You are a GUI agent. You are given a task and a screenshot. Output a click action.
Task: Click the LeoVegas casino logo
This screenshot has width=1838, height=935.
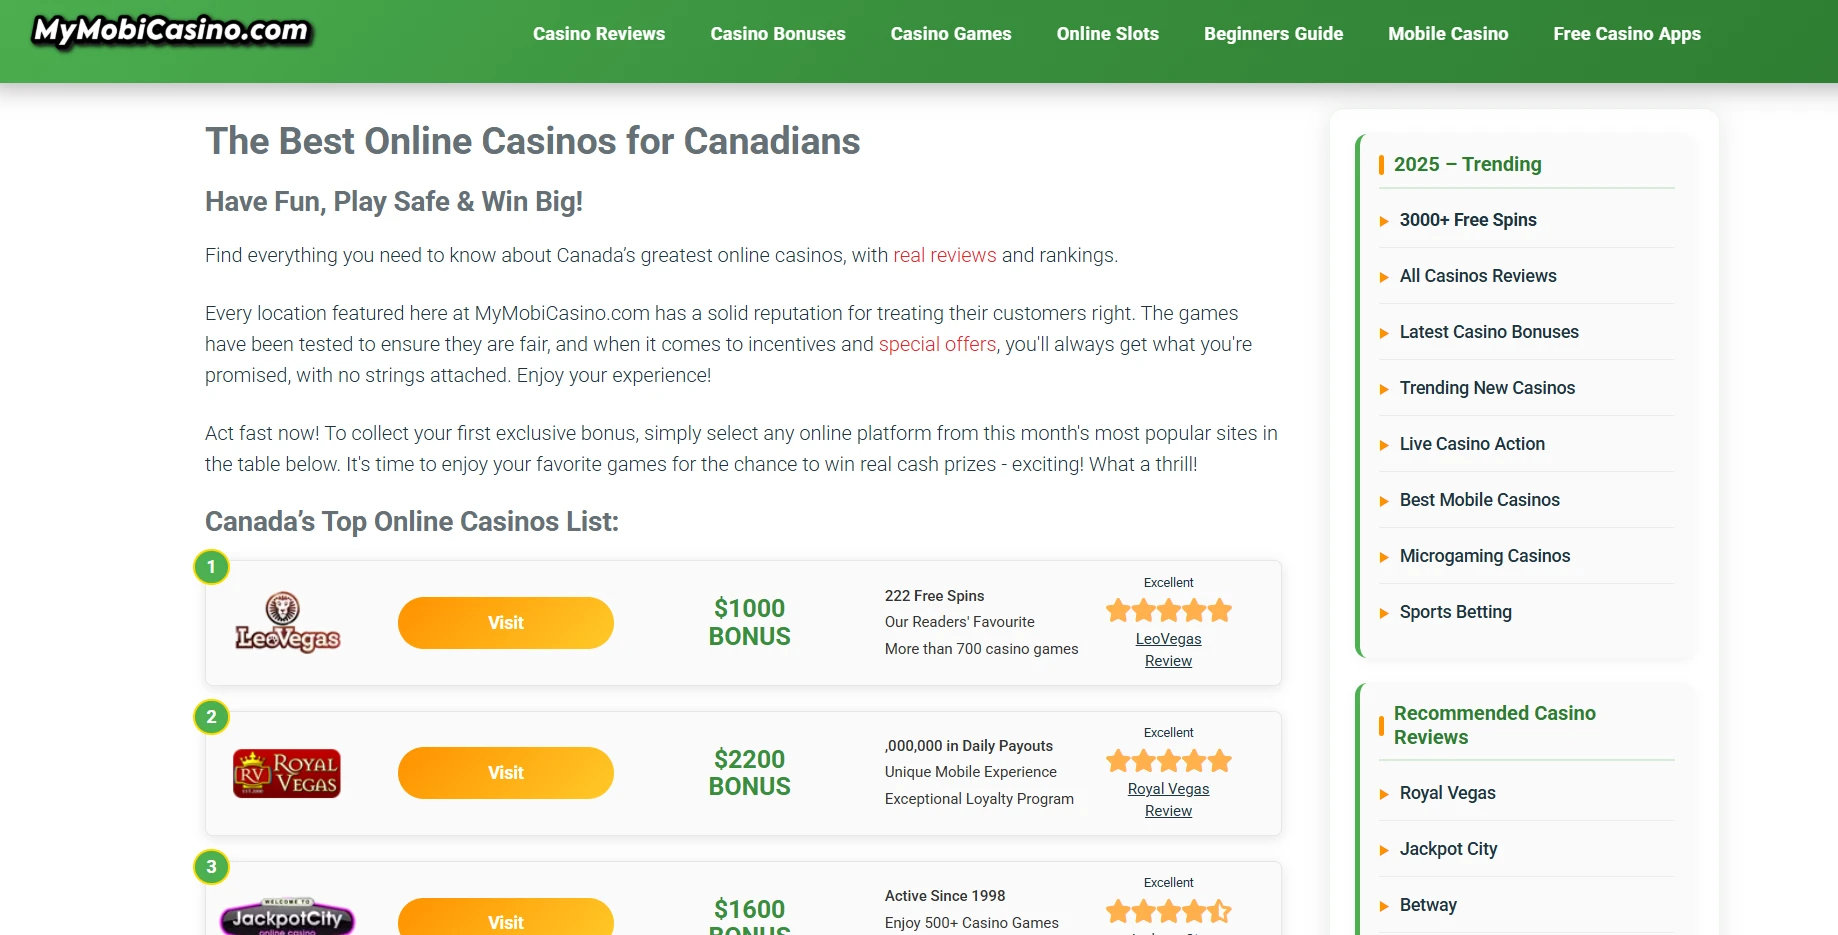pos(287,622)
